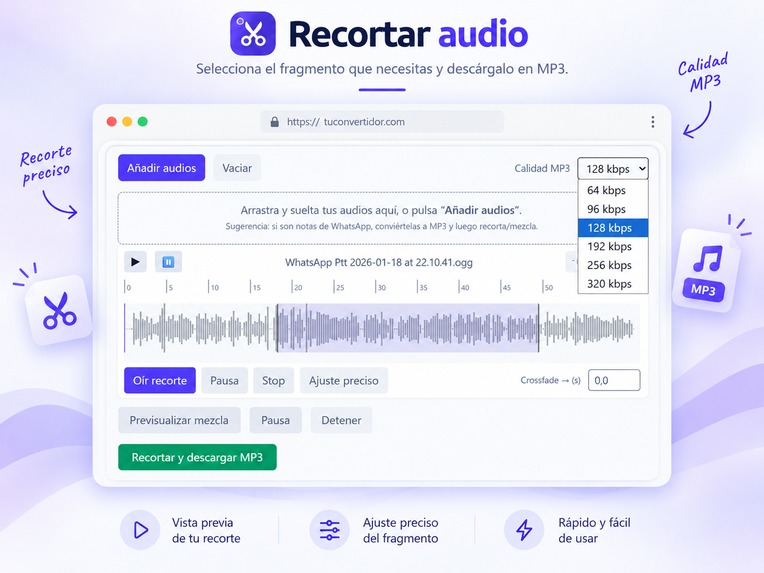Click the 35 second timeline mark

(422, 287)
